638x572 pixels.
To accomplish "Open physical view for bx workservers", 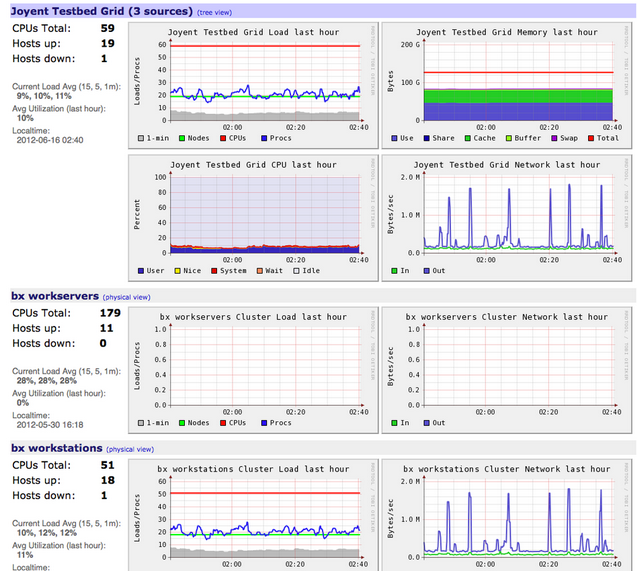I will [x=127, y=297].
